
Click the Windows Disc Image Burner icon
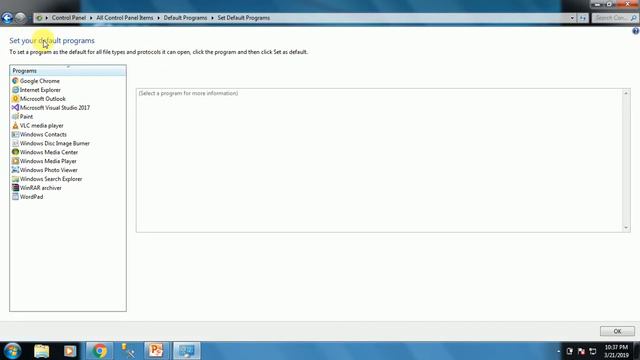coord(15,143)
